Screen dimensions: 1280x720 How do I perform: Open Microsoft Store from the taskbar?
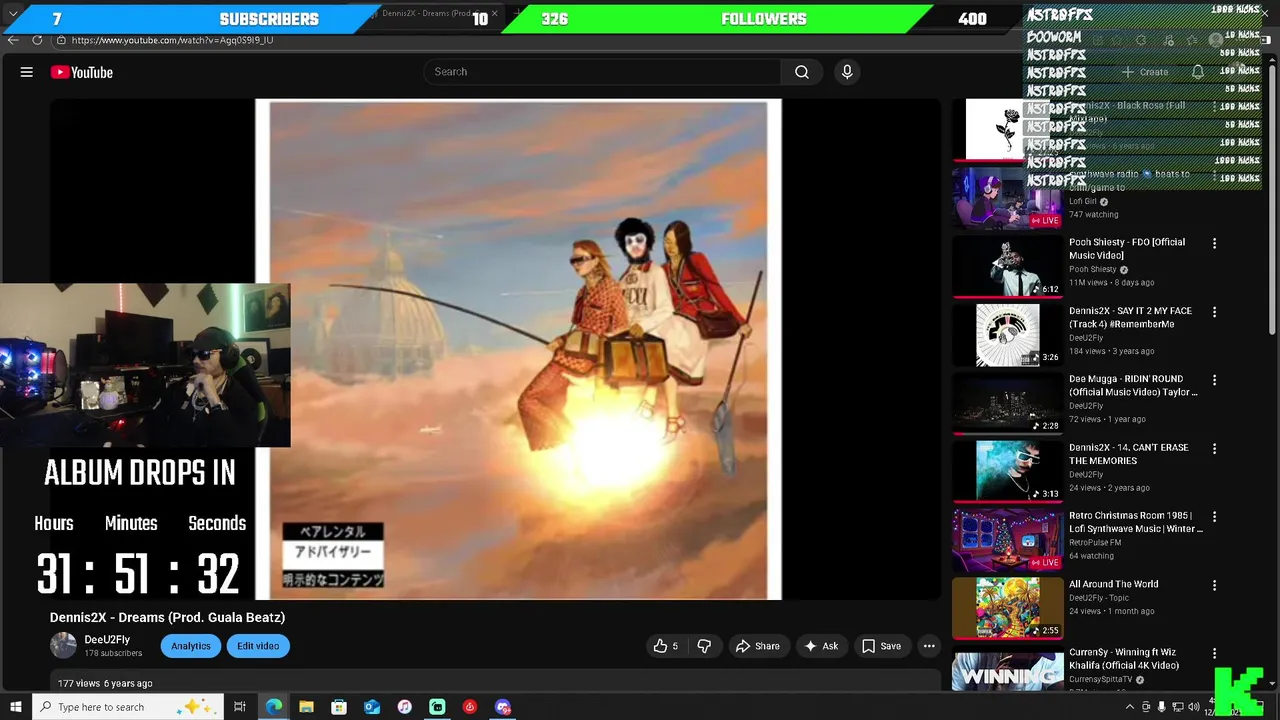(x=339, y=707)
